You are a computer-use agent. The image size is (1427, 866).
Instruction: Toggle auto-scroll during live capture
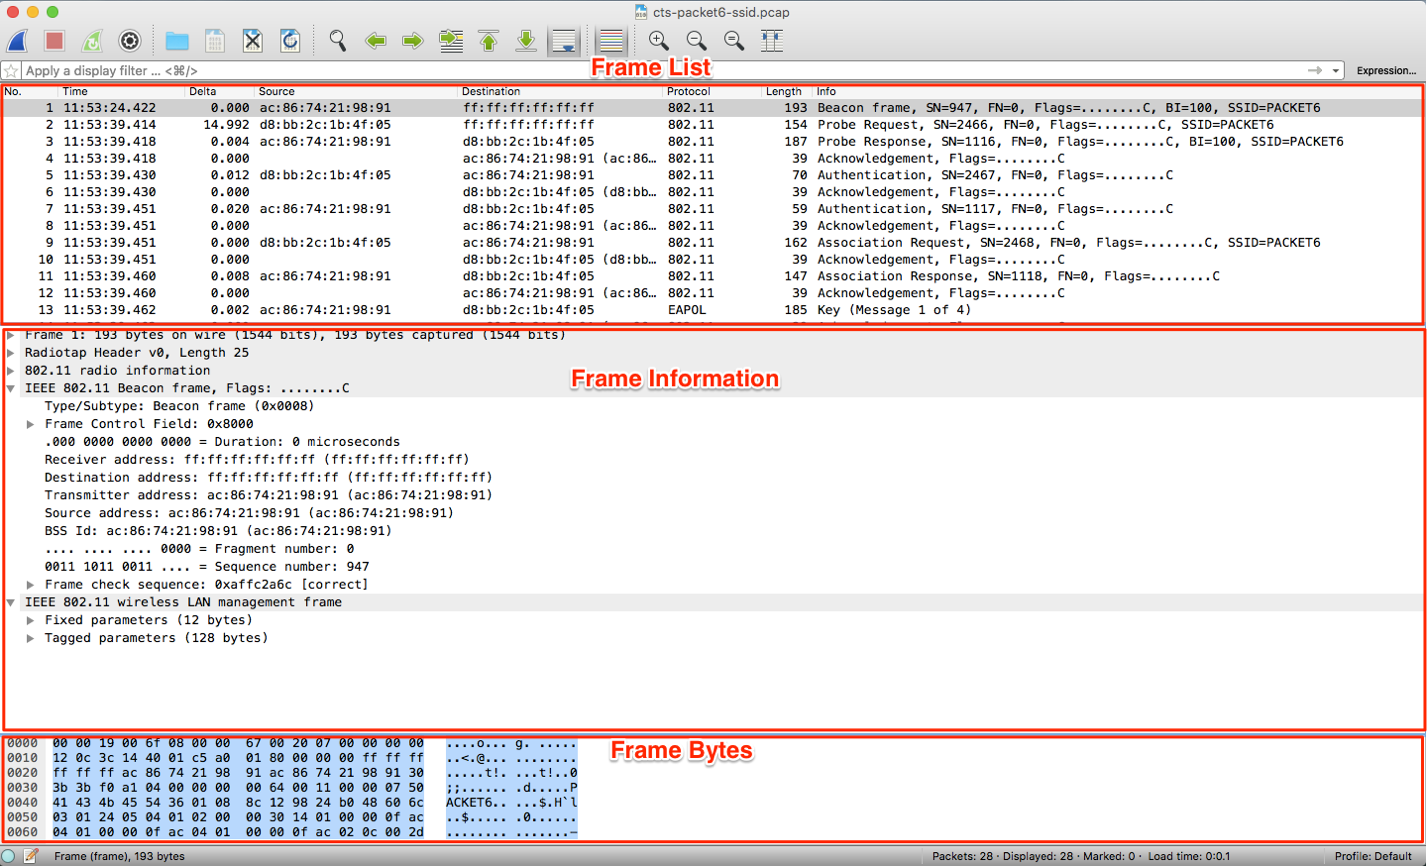point(563,40)
